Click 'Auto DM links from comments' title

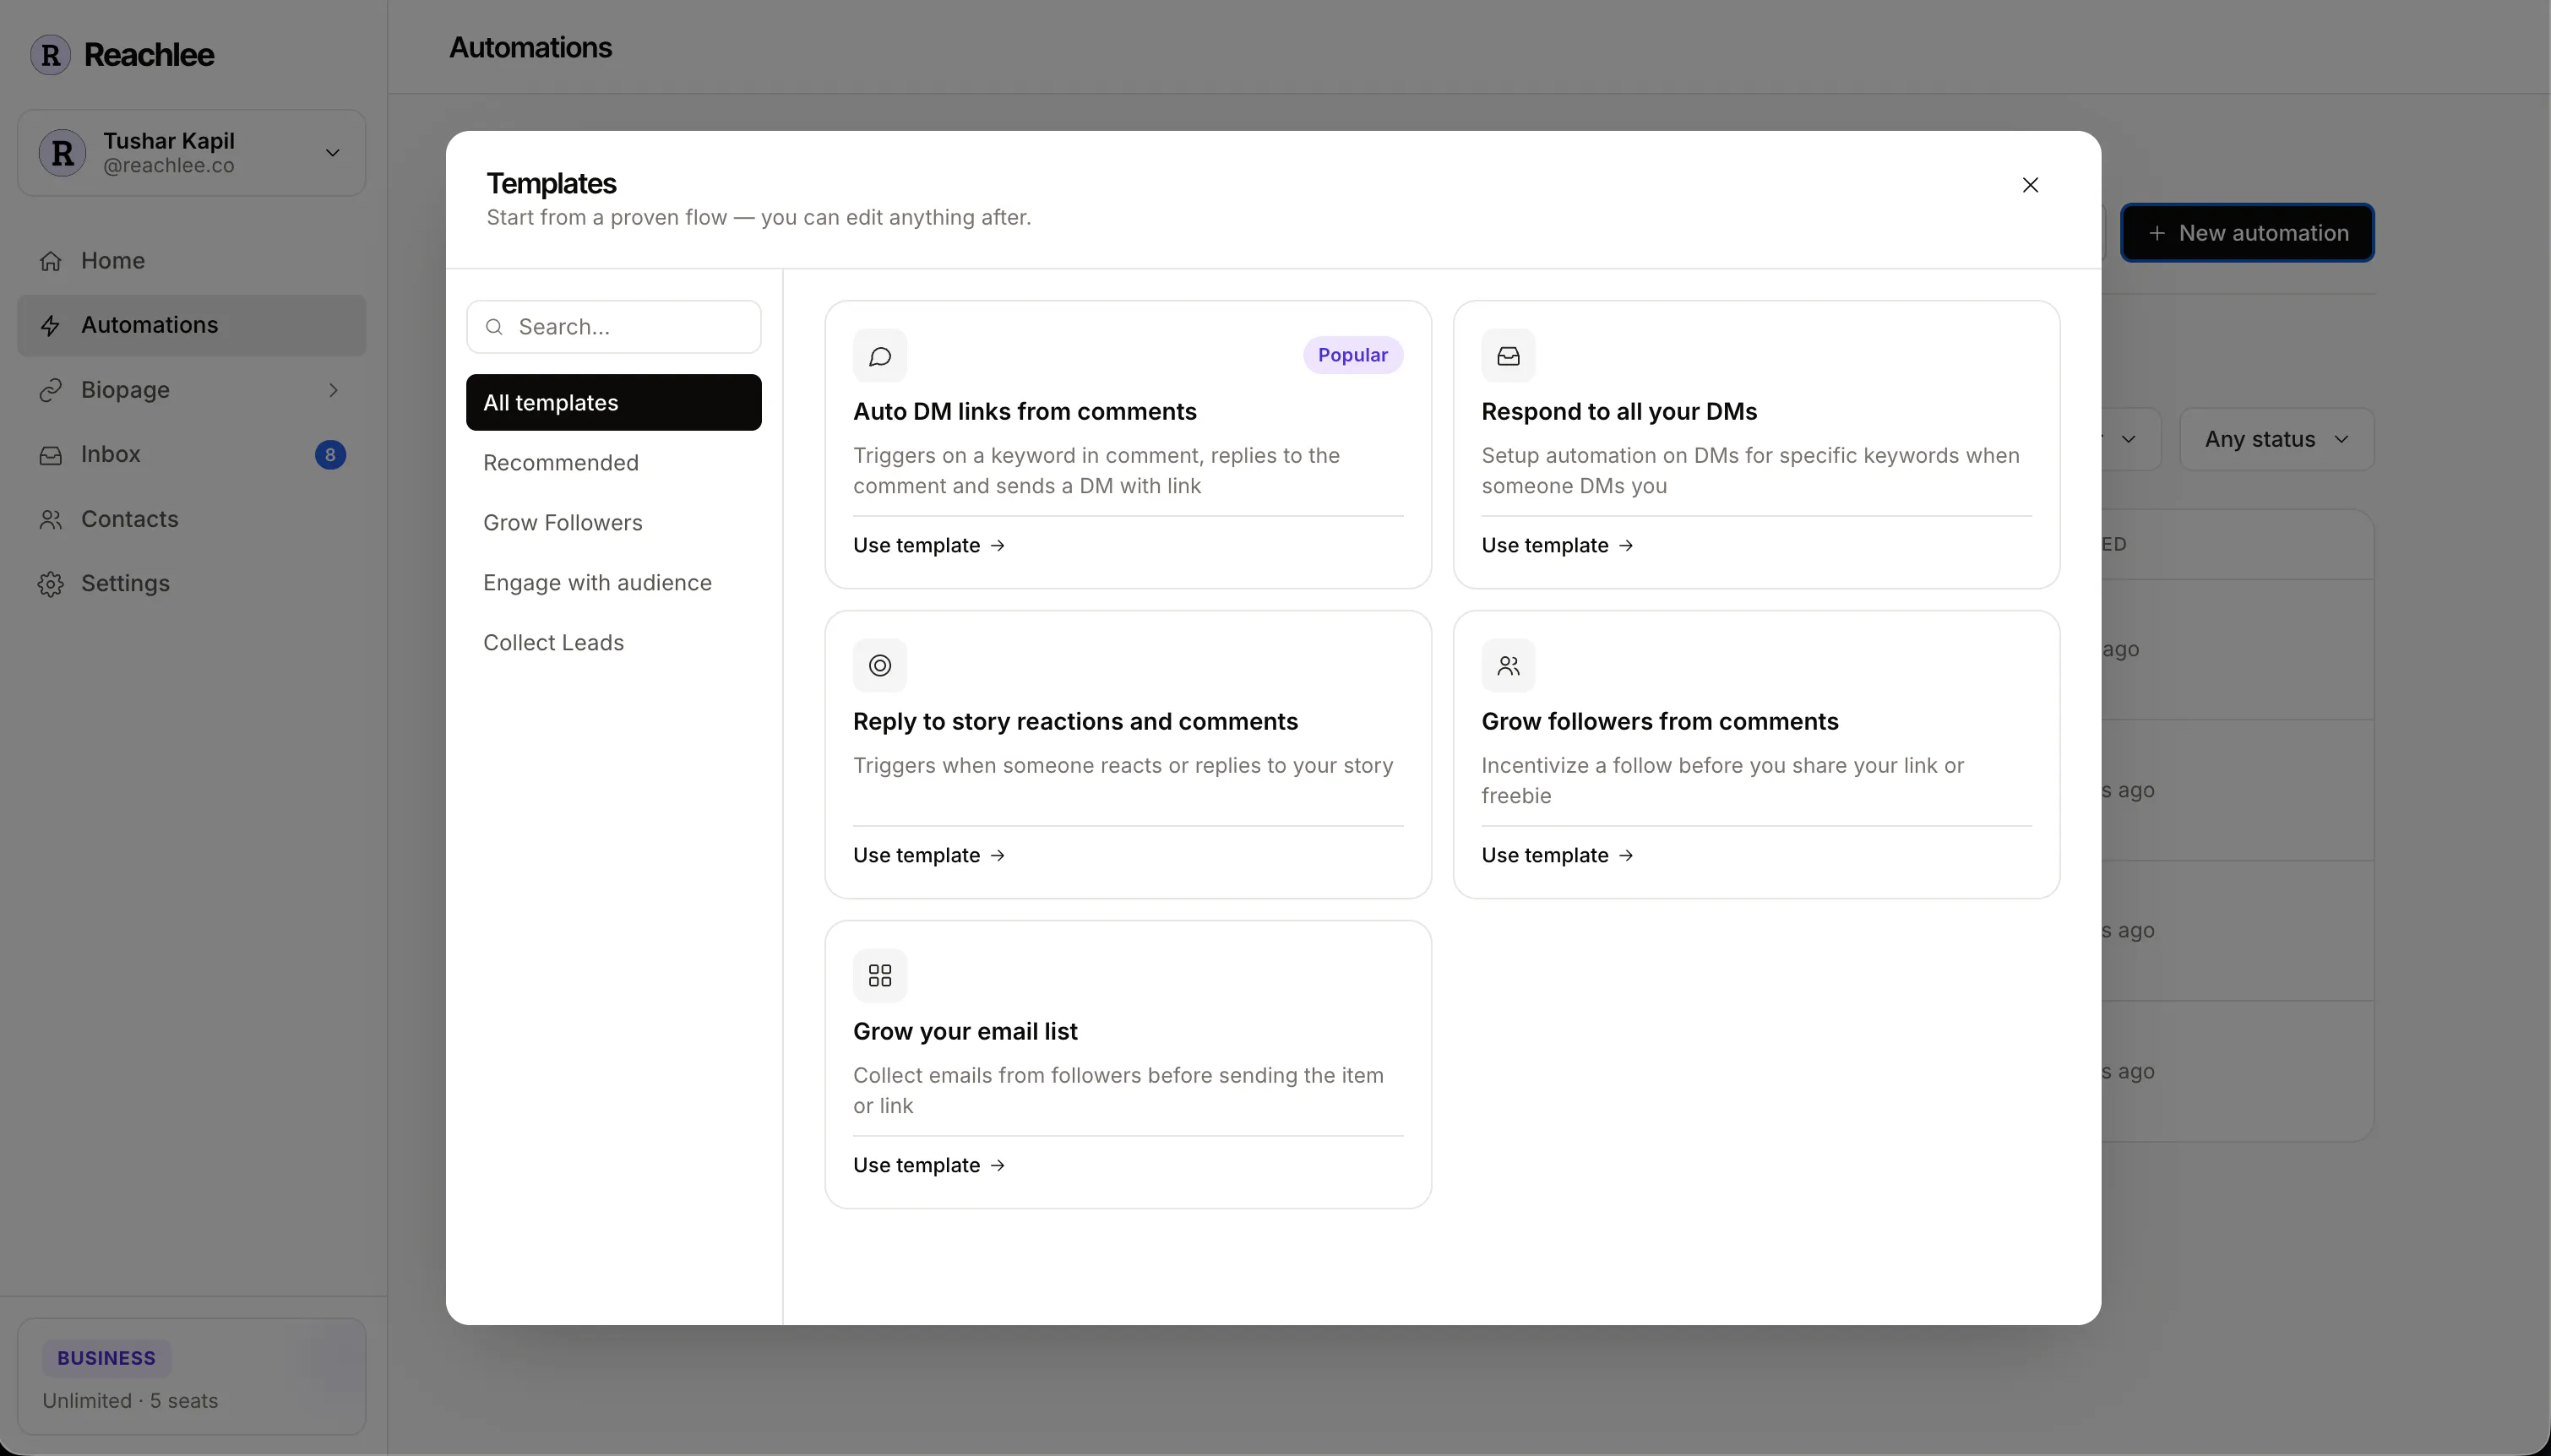(1024, 411)
